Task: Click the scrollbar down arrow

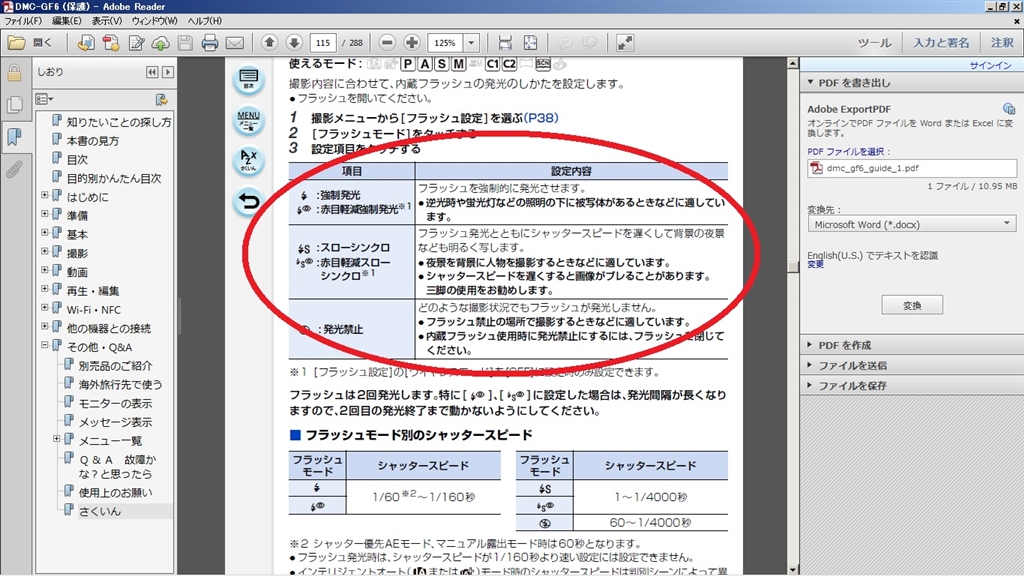Action: 792,569
